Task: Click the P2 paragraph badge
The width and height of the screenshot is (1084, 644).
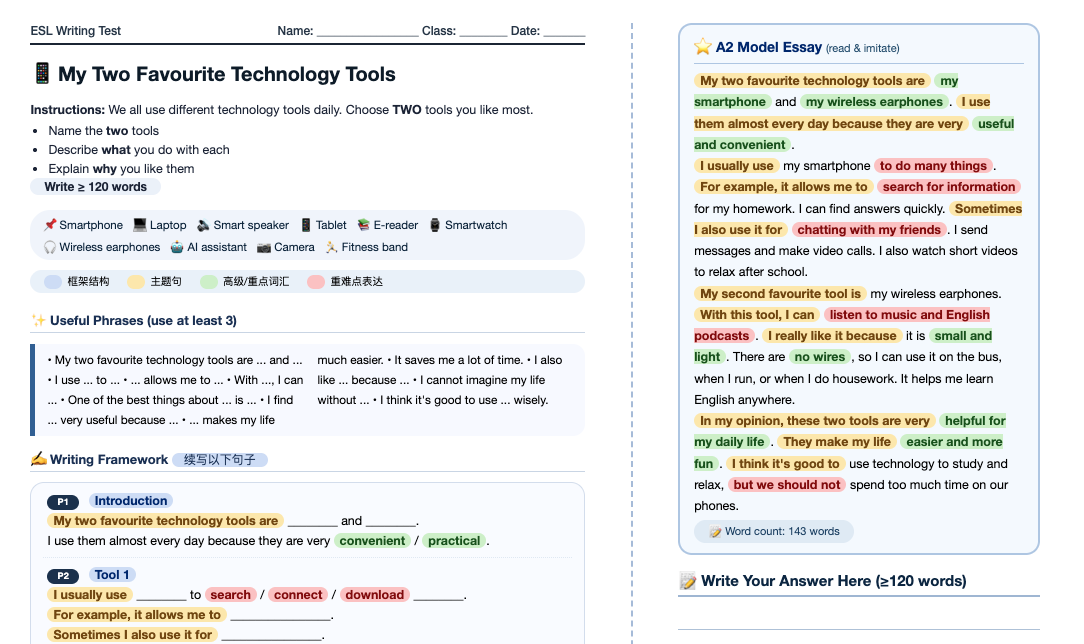Action: tap(63, 576)
